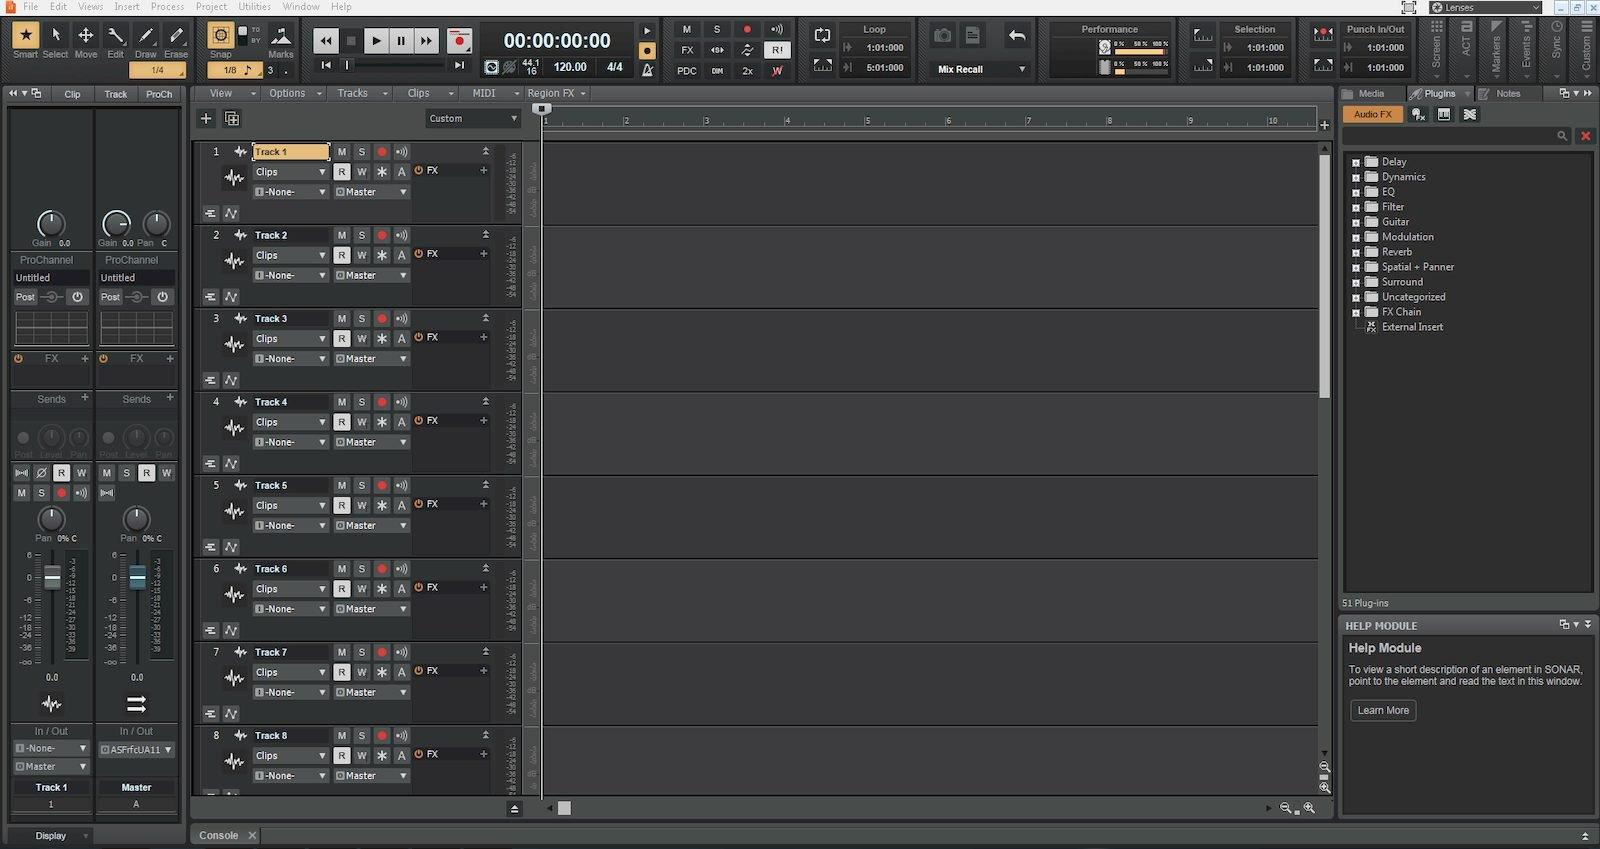The height and width of the screenshot is (849, 1600).
Task: Toggle the Snap to grid button
Action: point(221,36)
